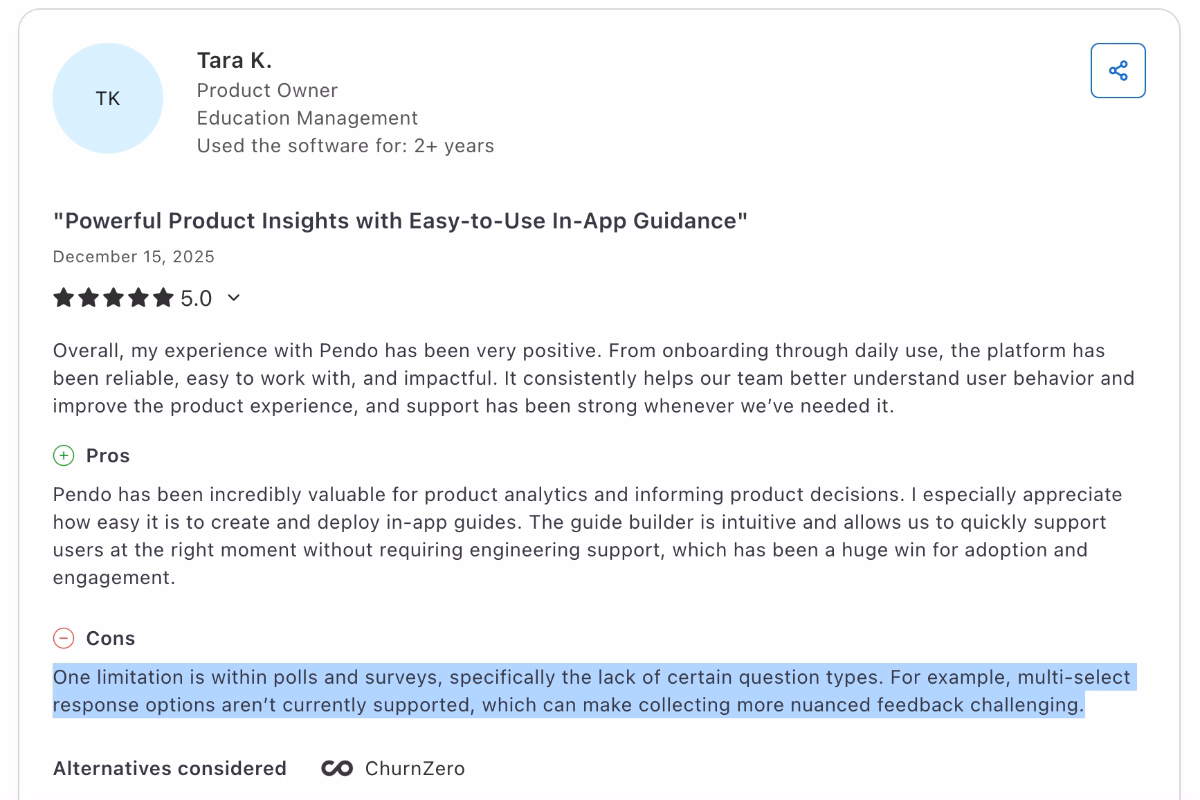The width and height of the screenshot is (1200, 800).
Task: Click the ChurnZero infinity logo
Action: 338,768
